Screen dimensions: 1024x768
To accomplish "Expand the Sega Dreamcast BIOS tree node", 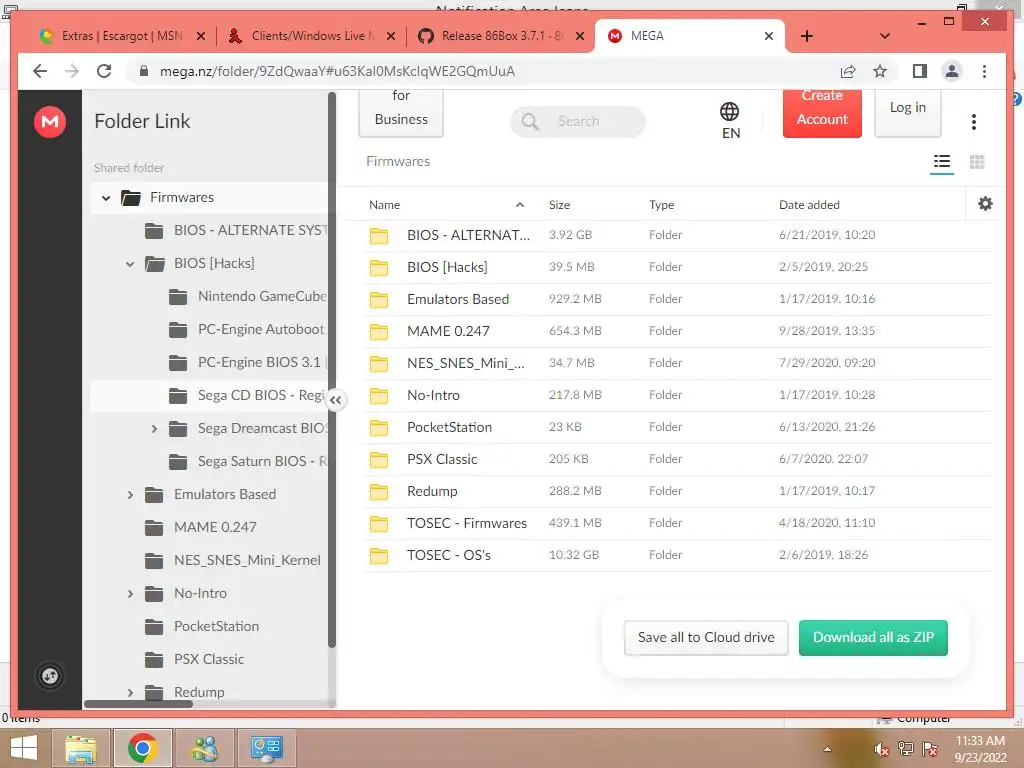I will 154,428.
